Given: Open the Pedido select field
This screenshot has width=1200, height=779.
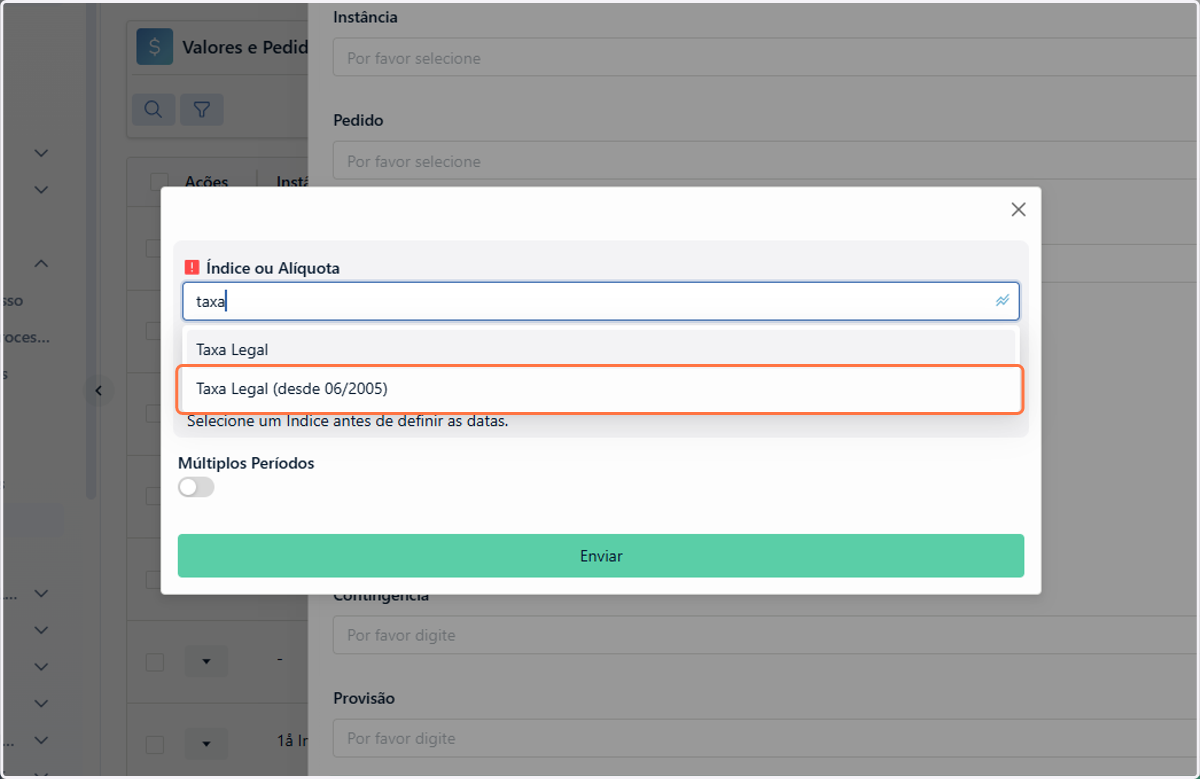Looking at the screenshot, I should click(766, 161).
